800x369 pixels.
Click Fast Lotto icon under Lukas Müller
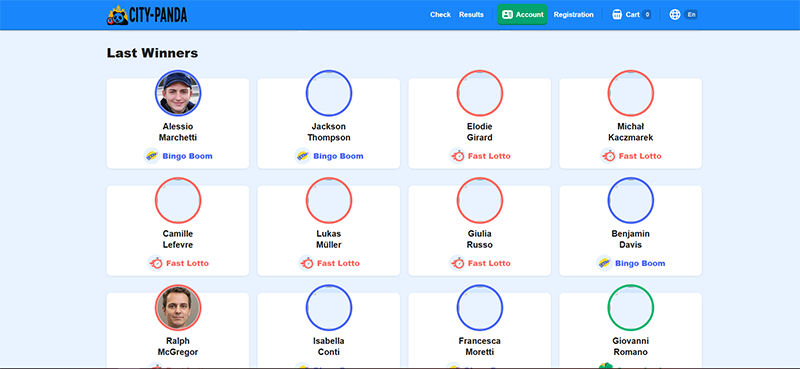(x=307, y=263)
